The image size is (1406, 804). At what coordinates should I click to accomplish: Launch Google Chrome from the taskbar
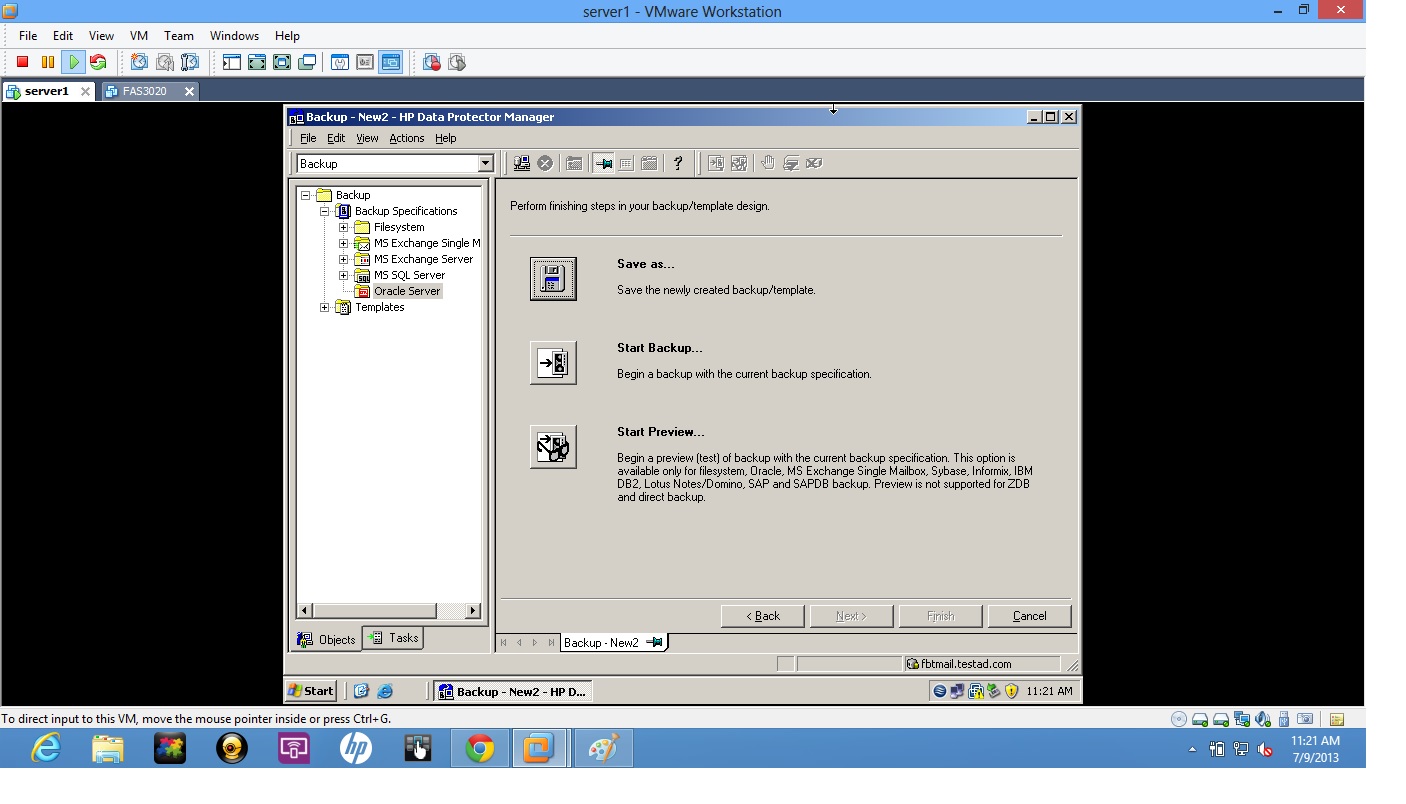click(x=479, y=747)
